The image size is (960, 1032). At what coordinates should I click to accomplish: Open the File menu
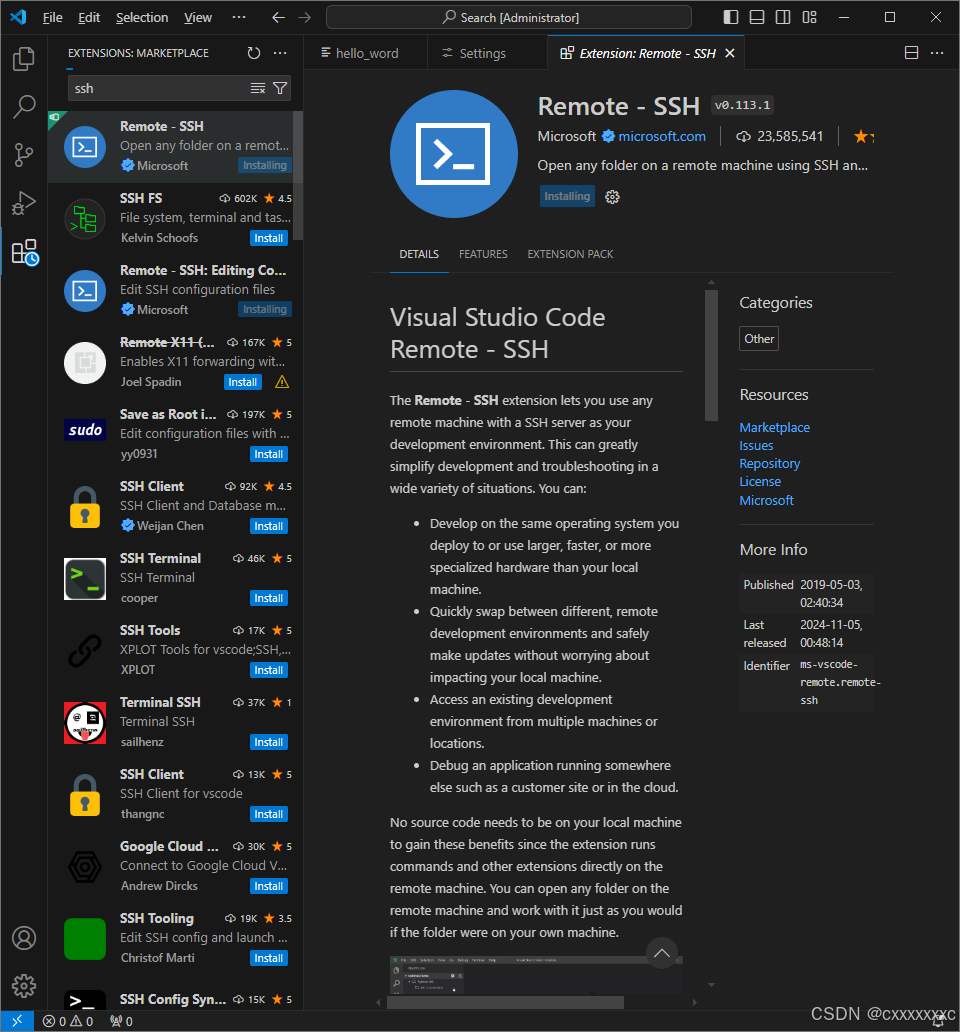tap(53, 18)
